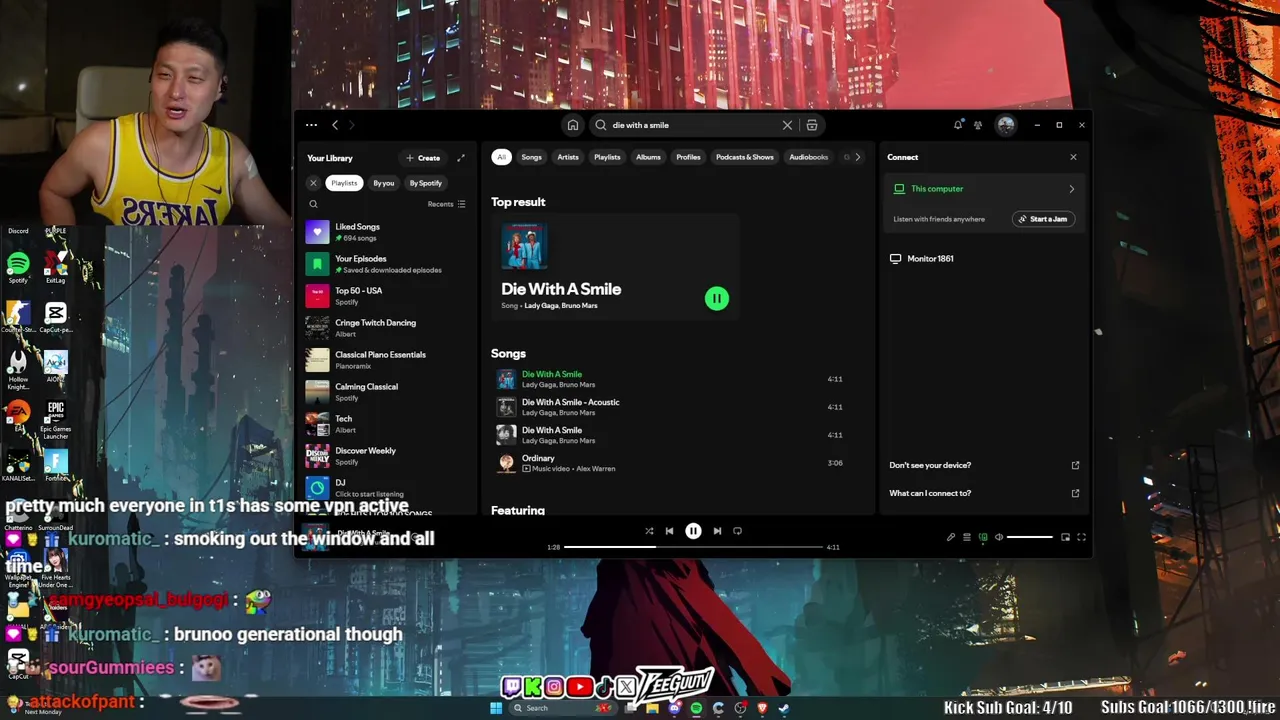Image resolution: width=1280 pixels, height=720 pixels.
Task: Open the What can I connect to? link
Action: 984,493
